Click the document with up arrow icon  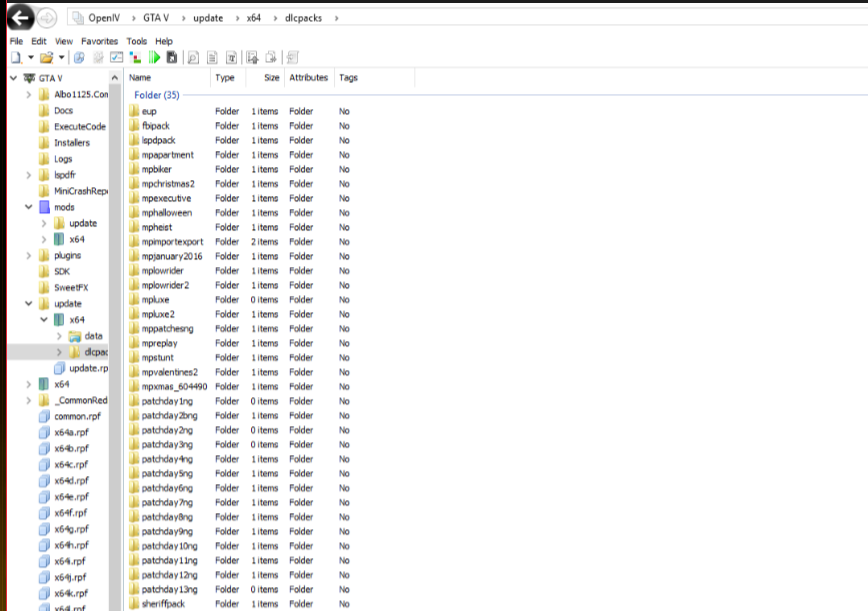[252, 58]
